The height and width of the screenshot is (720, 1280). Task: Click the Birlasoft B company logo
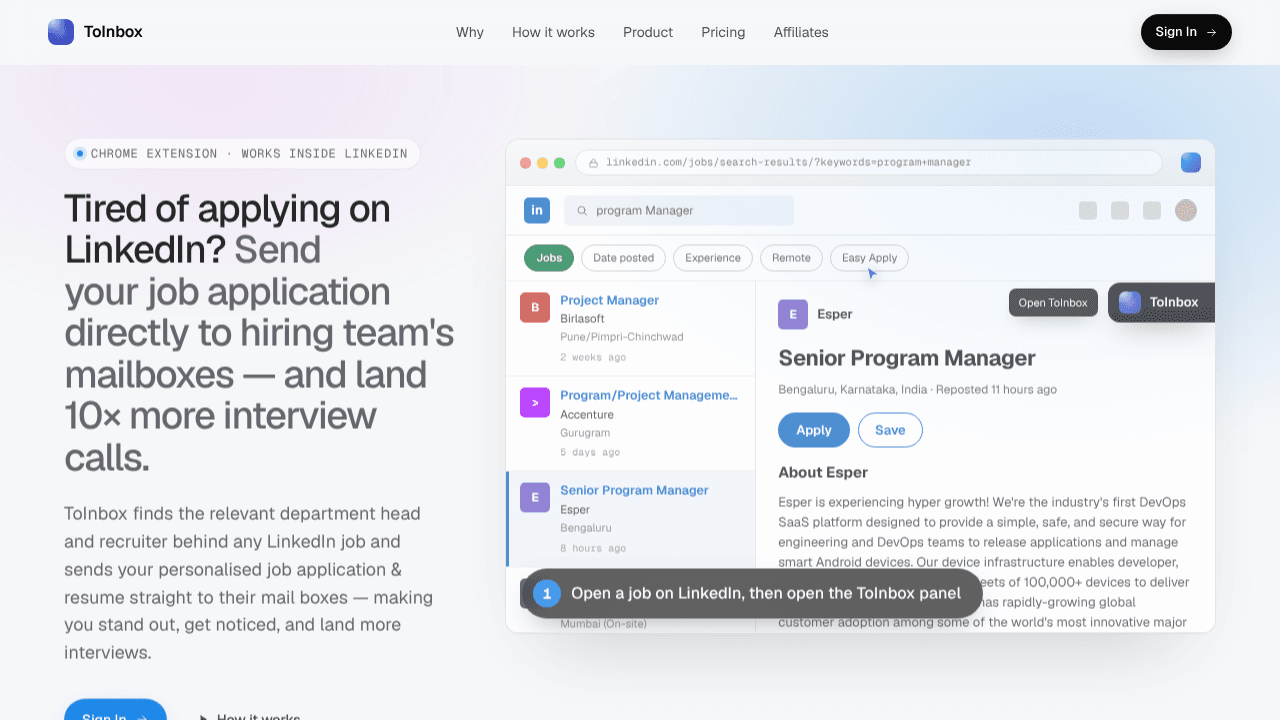pos(535,307)
